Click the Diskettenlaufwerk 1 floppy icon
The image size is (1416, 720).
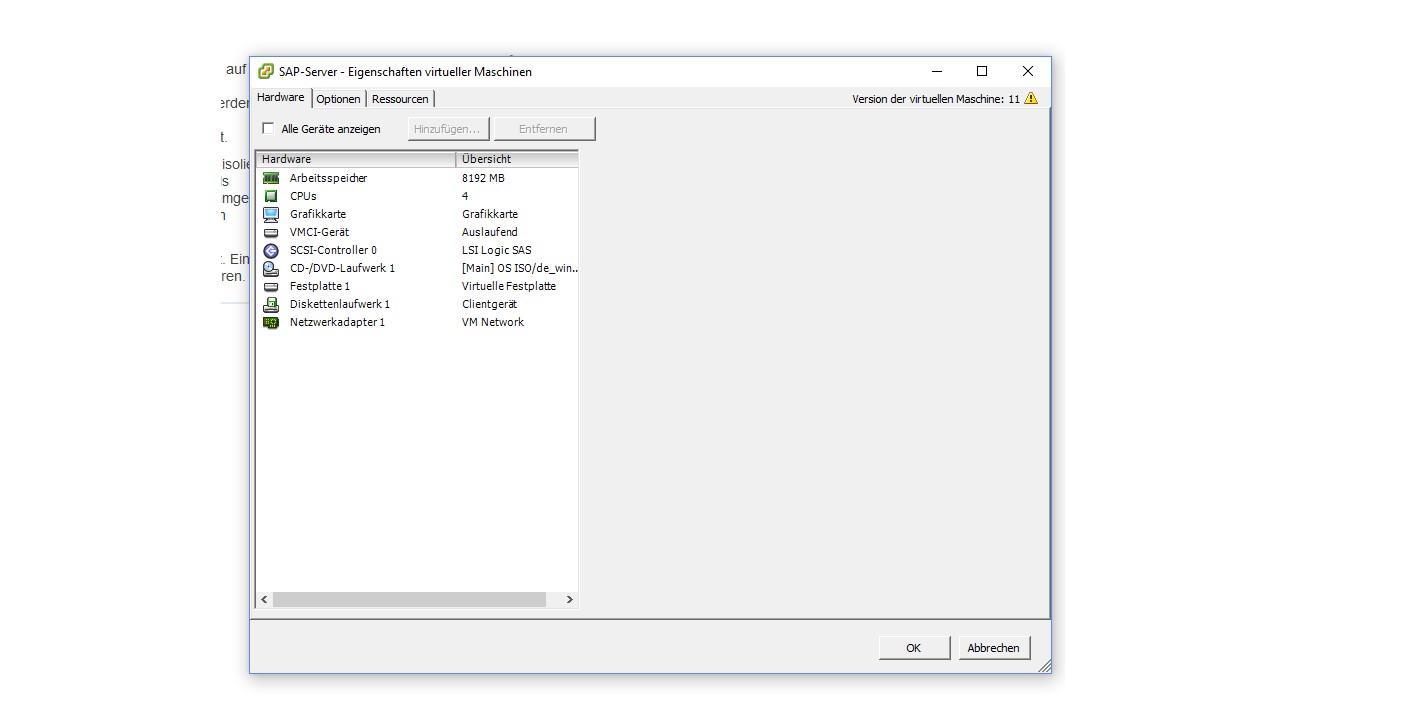[271, 304]
